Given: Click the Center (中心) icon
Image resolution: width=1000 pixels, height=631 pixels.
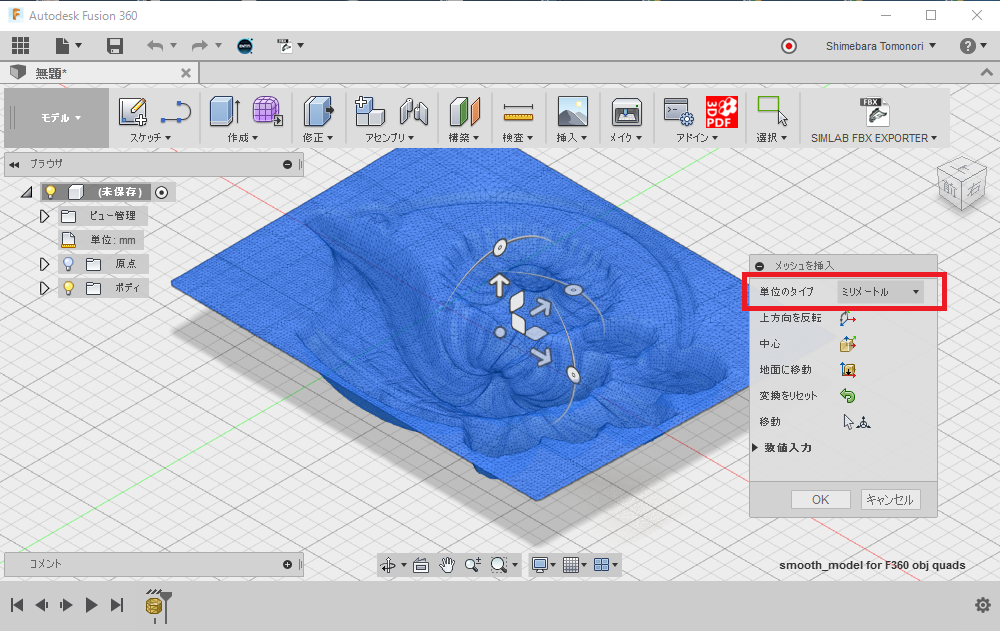Looking at the screenshot, I should (x=848, y=344).
